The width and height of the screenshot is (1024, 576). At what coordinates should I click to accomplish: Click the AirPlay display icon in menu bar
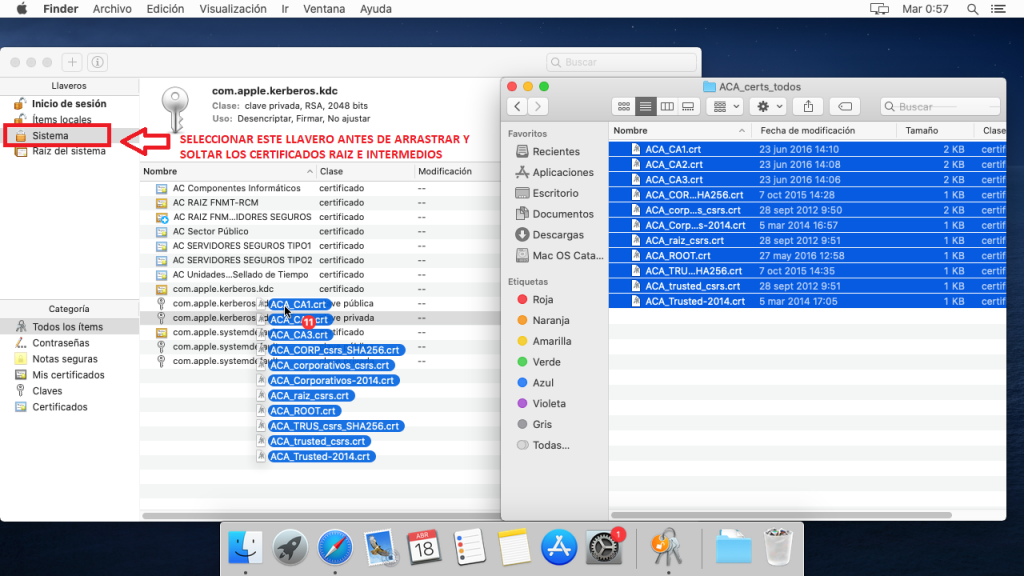pyautogui.click(x=879, y=9)
